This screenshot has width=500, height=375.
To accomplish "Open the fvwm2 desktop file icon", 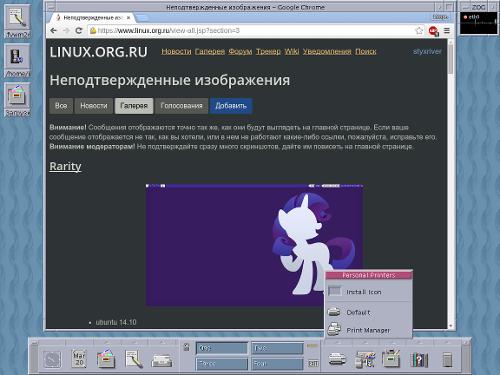I will 17,22.
